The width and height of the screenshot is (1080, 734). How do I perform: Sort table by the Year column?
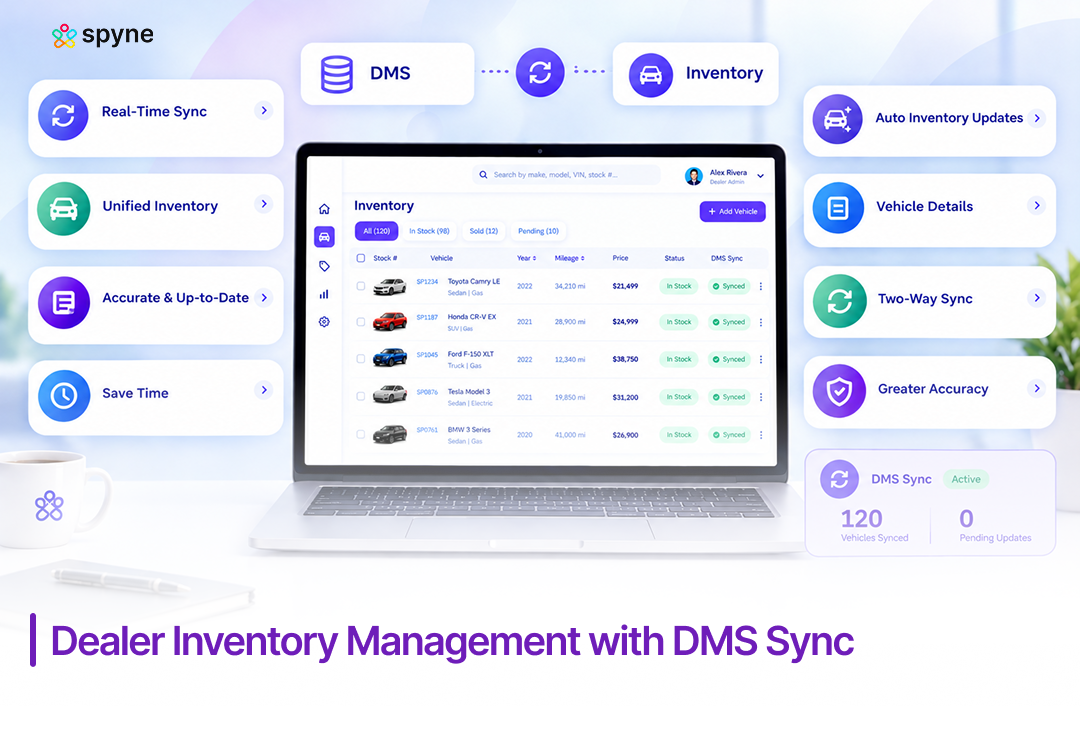pyautogui.click(x=526, y=258)
